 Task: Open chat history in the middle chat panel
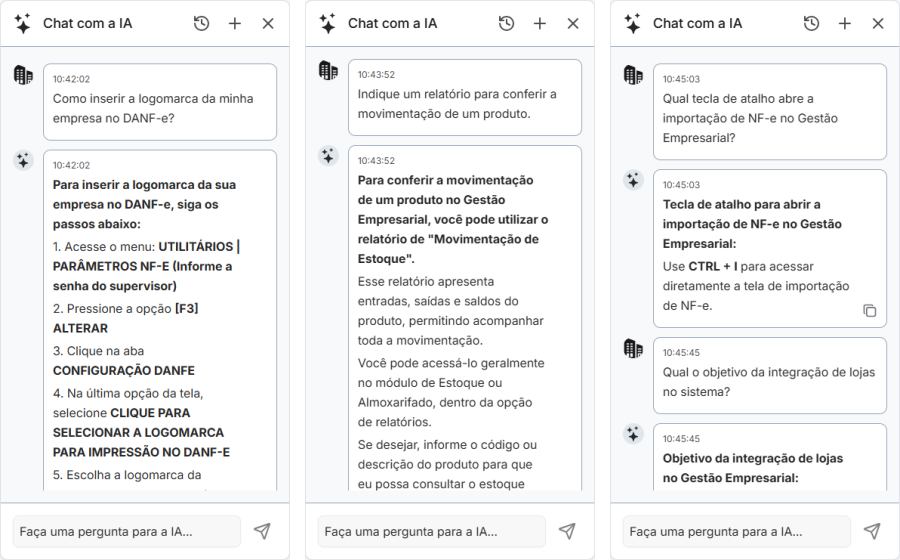point(506,24)
